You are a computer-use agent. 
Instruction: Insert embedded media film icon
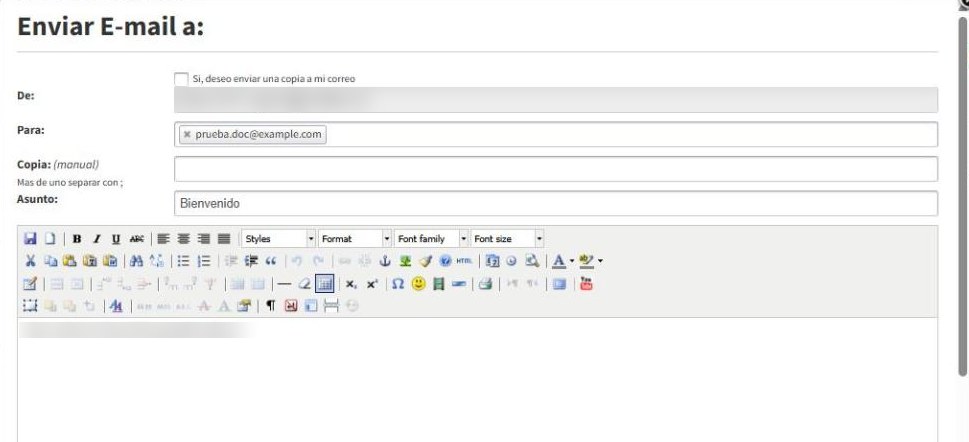(x=439, y=284)
